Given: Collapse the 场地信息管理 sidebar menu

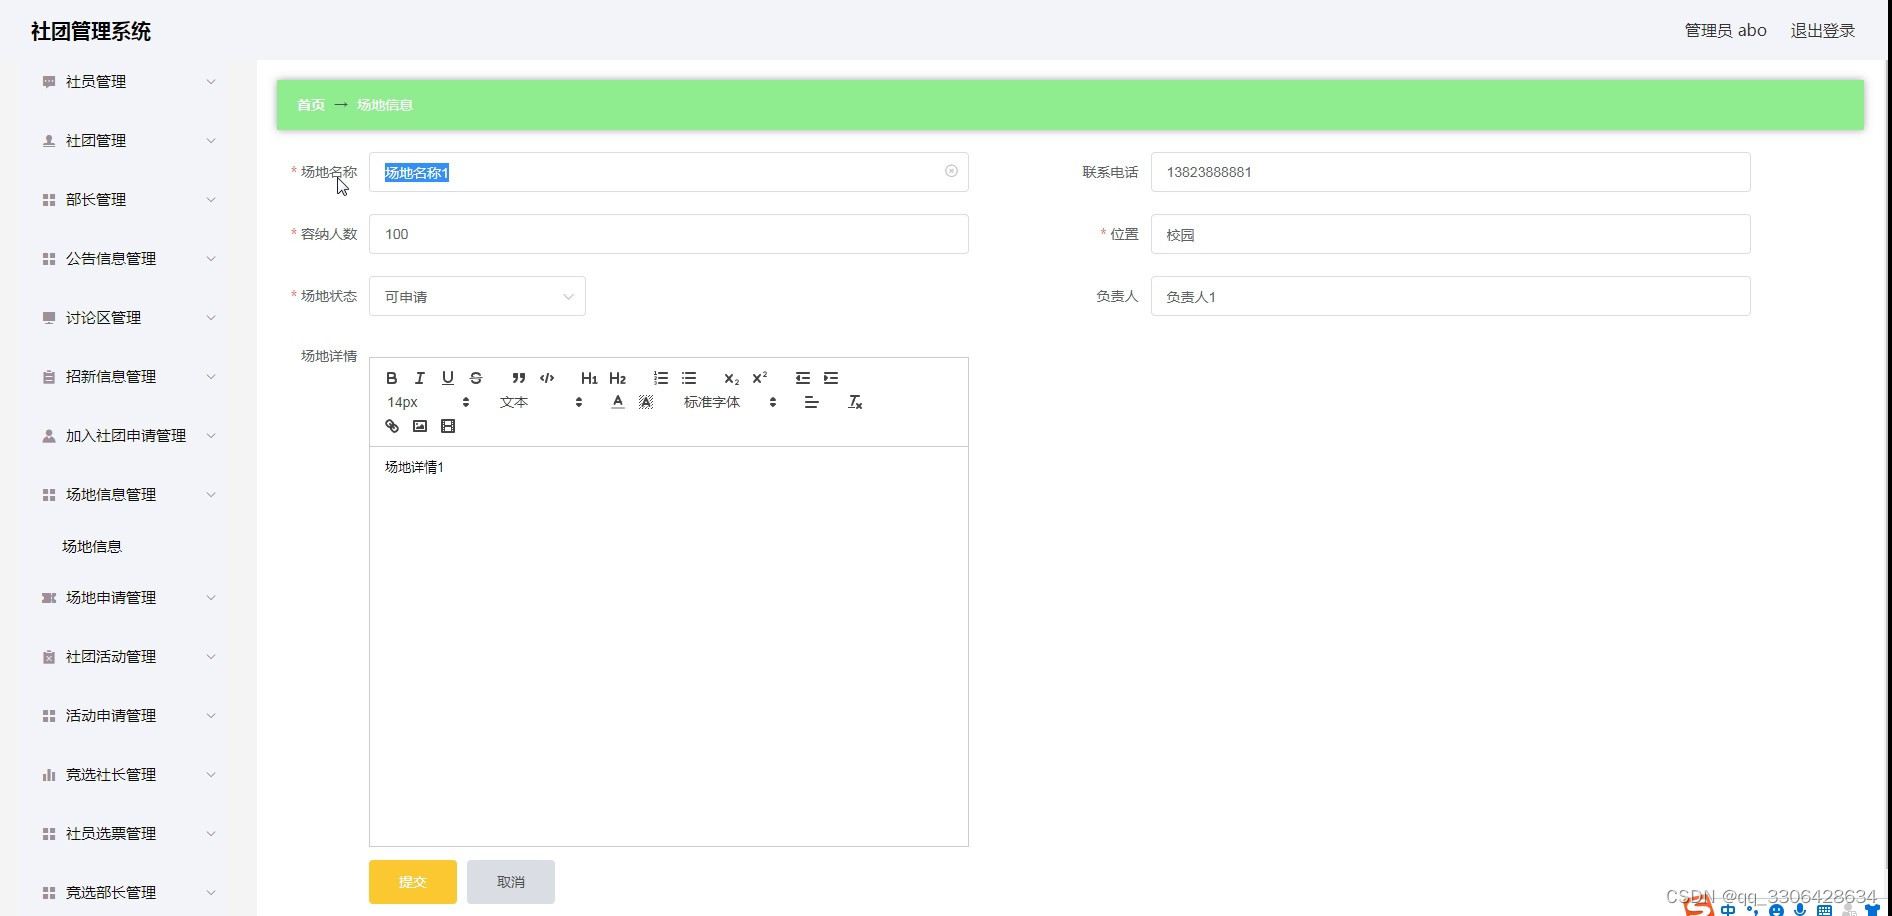Looking at the screenshot, I should coord(127,495).
